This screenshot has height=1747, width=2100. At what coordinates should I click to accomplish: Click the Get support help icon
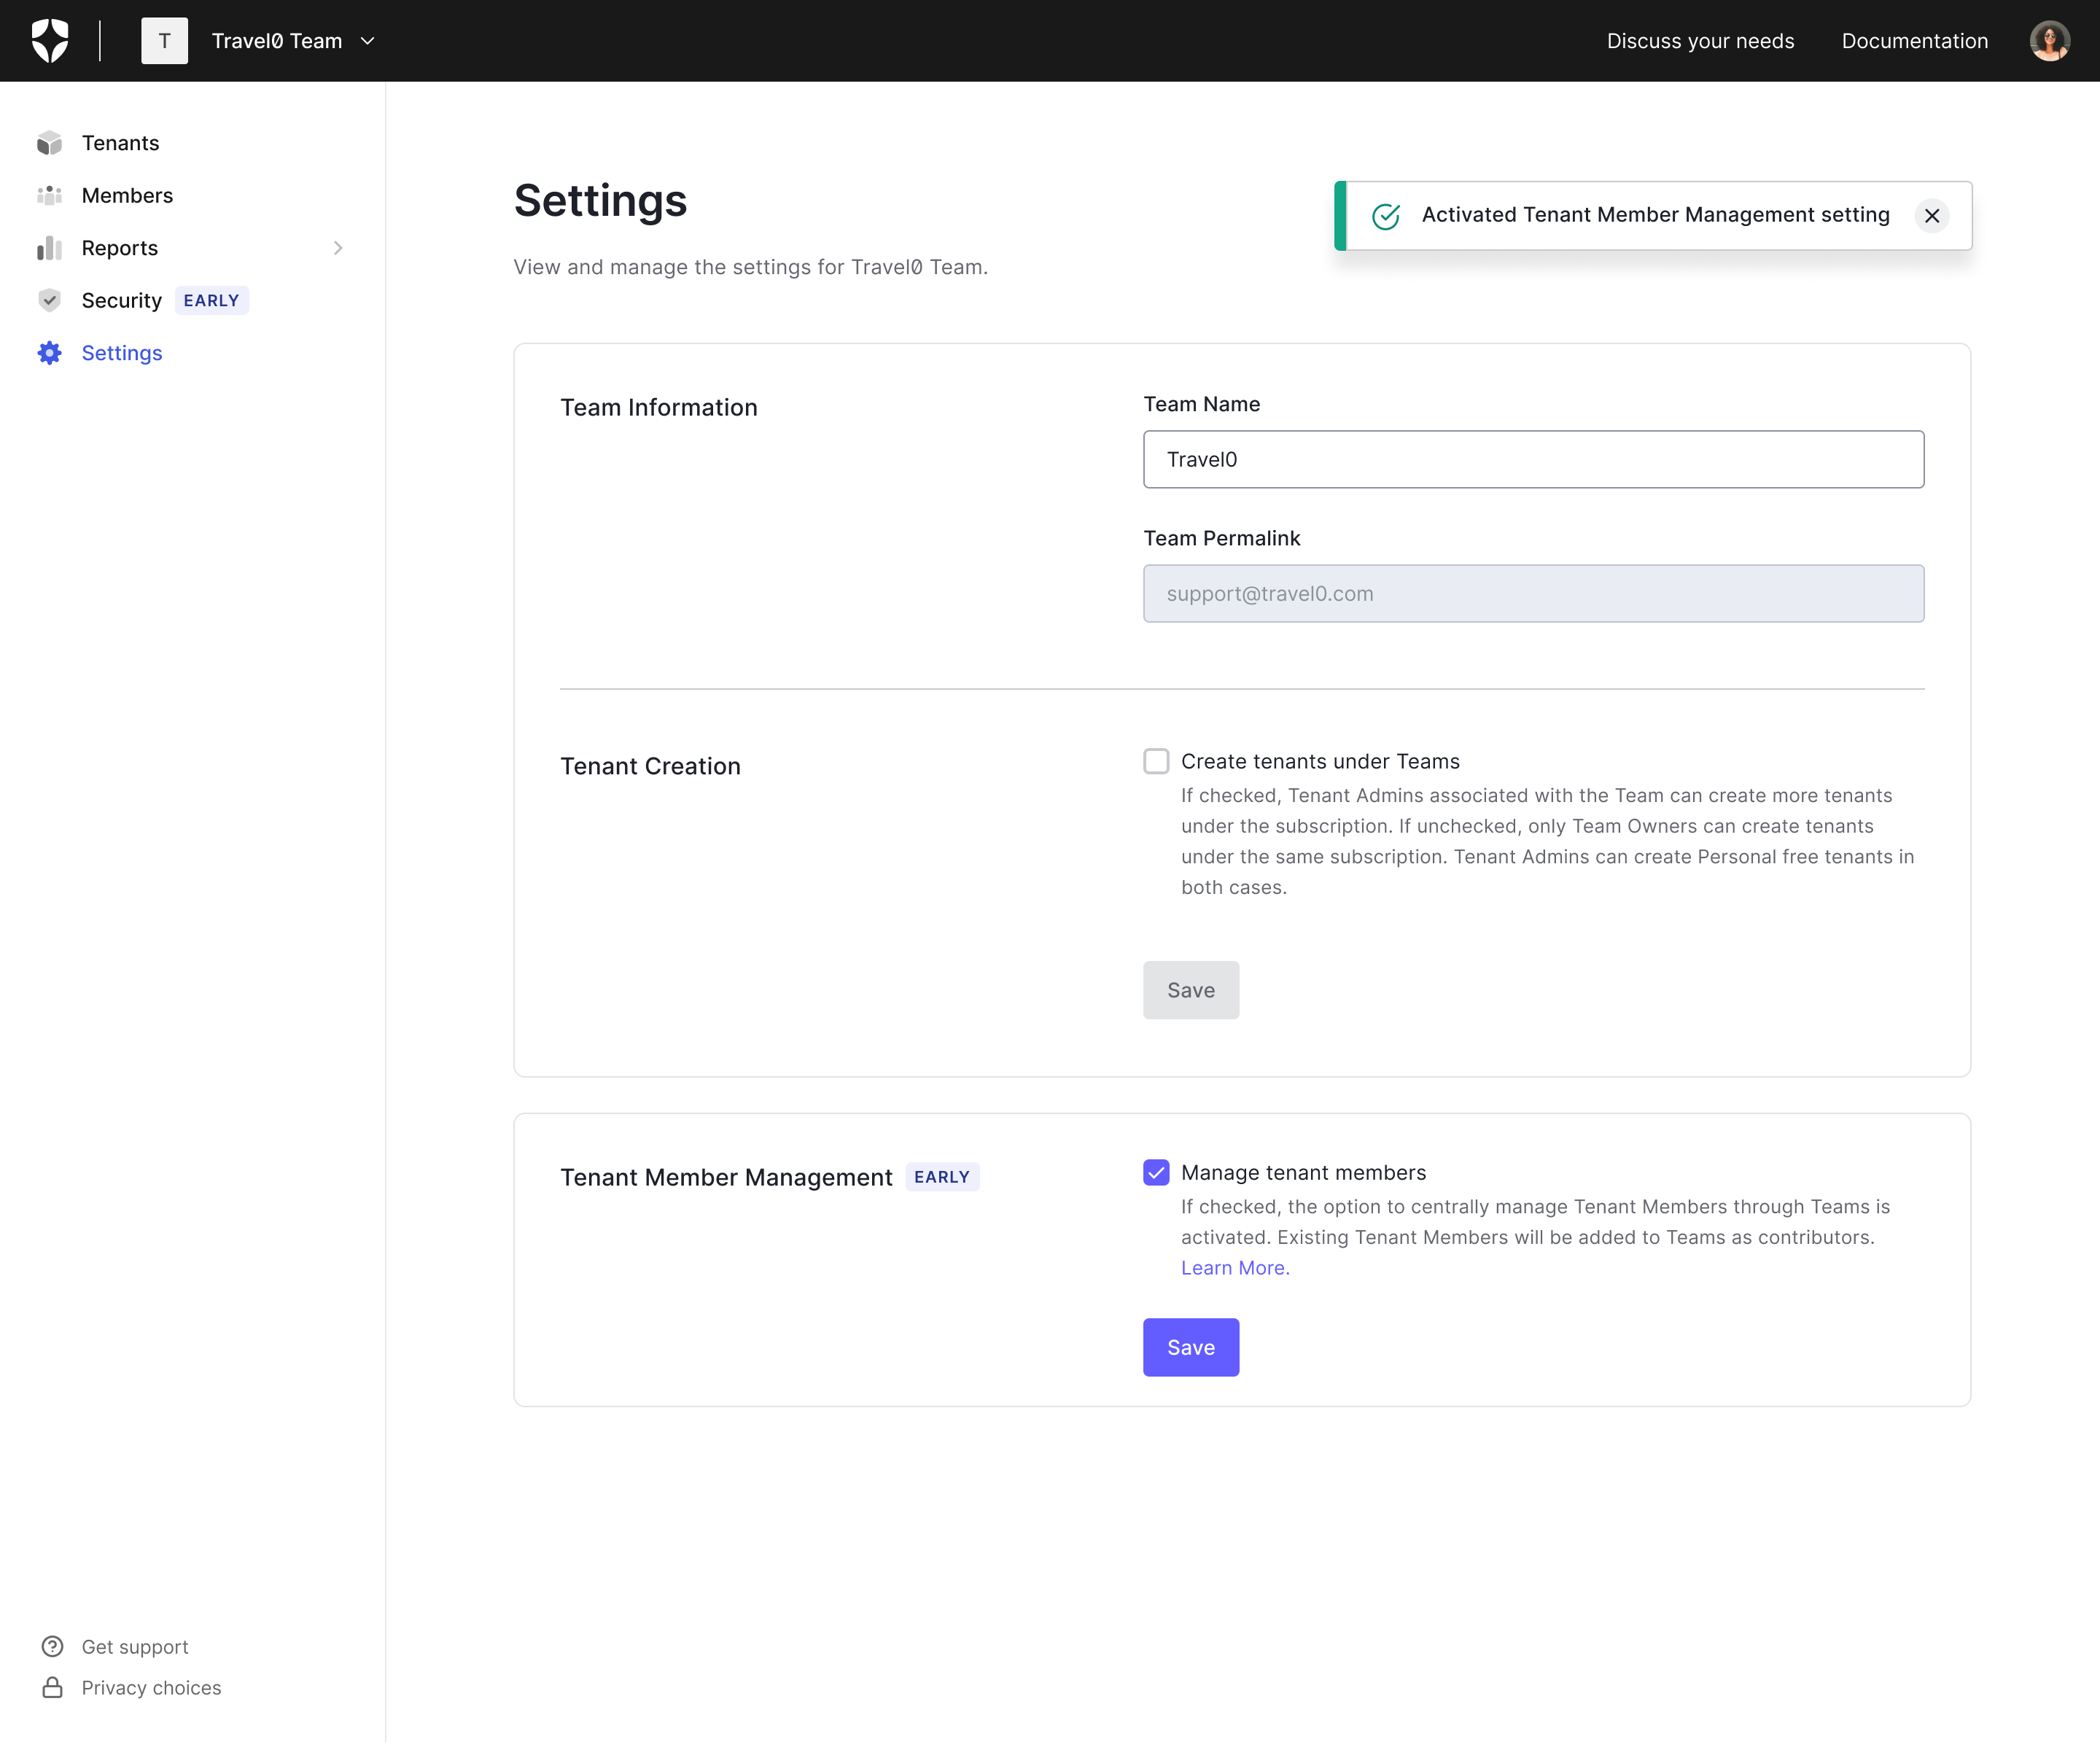pyautogui.click(x=52, y=1647)
